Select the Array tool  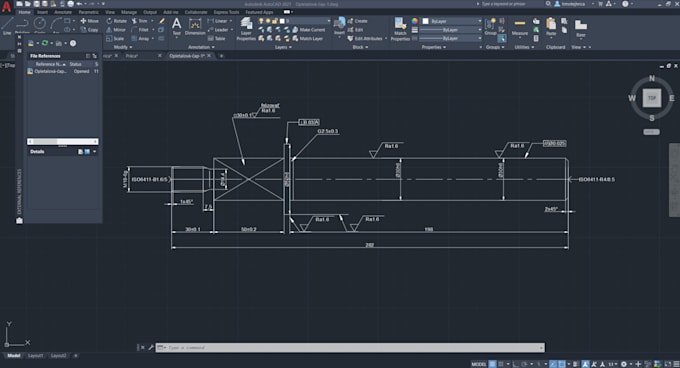[141, 38]
